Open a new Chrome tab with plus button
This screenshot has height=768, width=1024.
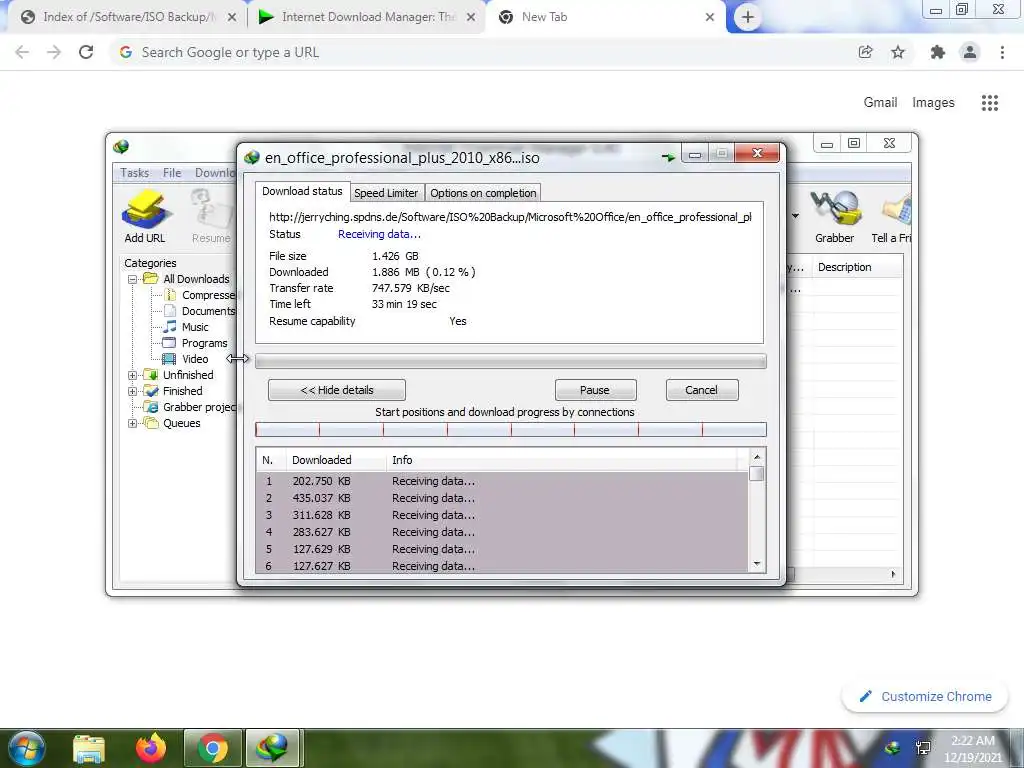pos(748,17)
